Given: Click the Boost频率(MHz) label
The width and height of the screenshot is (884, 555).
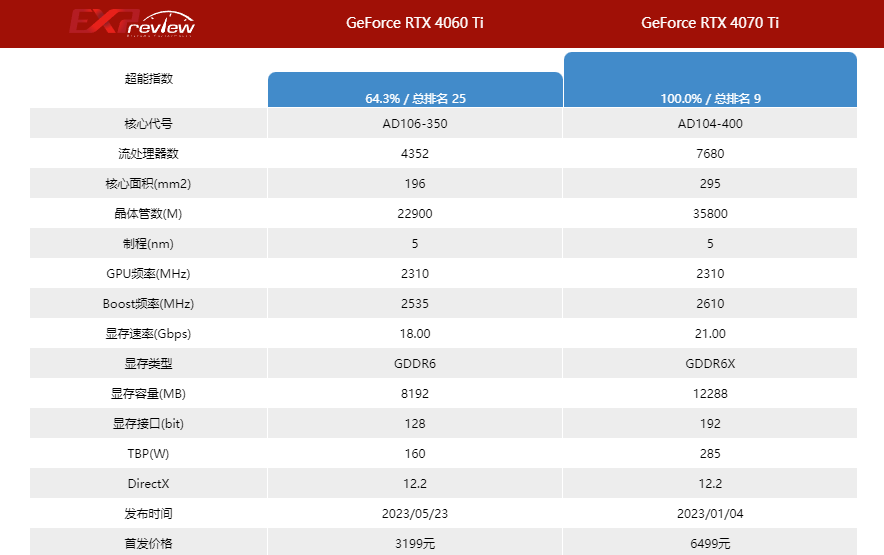Looking at the screenshot, I should (x=148, y=303).
